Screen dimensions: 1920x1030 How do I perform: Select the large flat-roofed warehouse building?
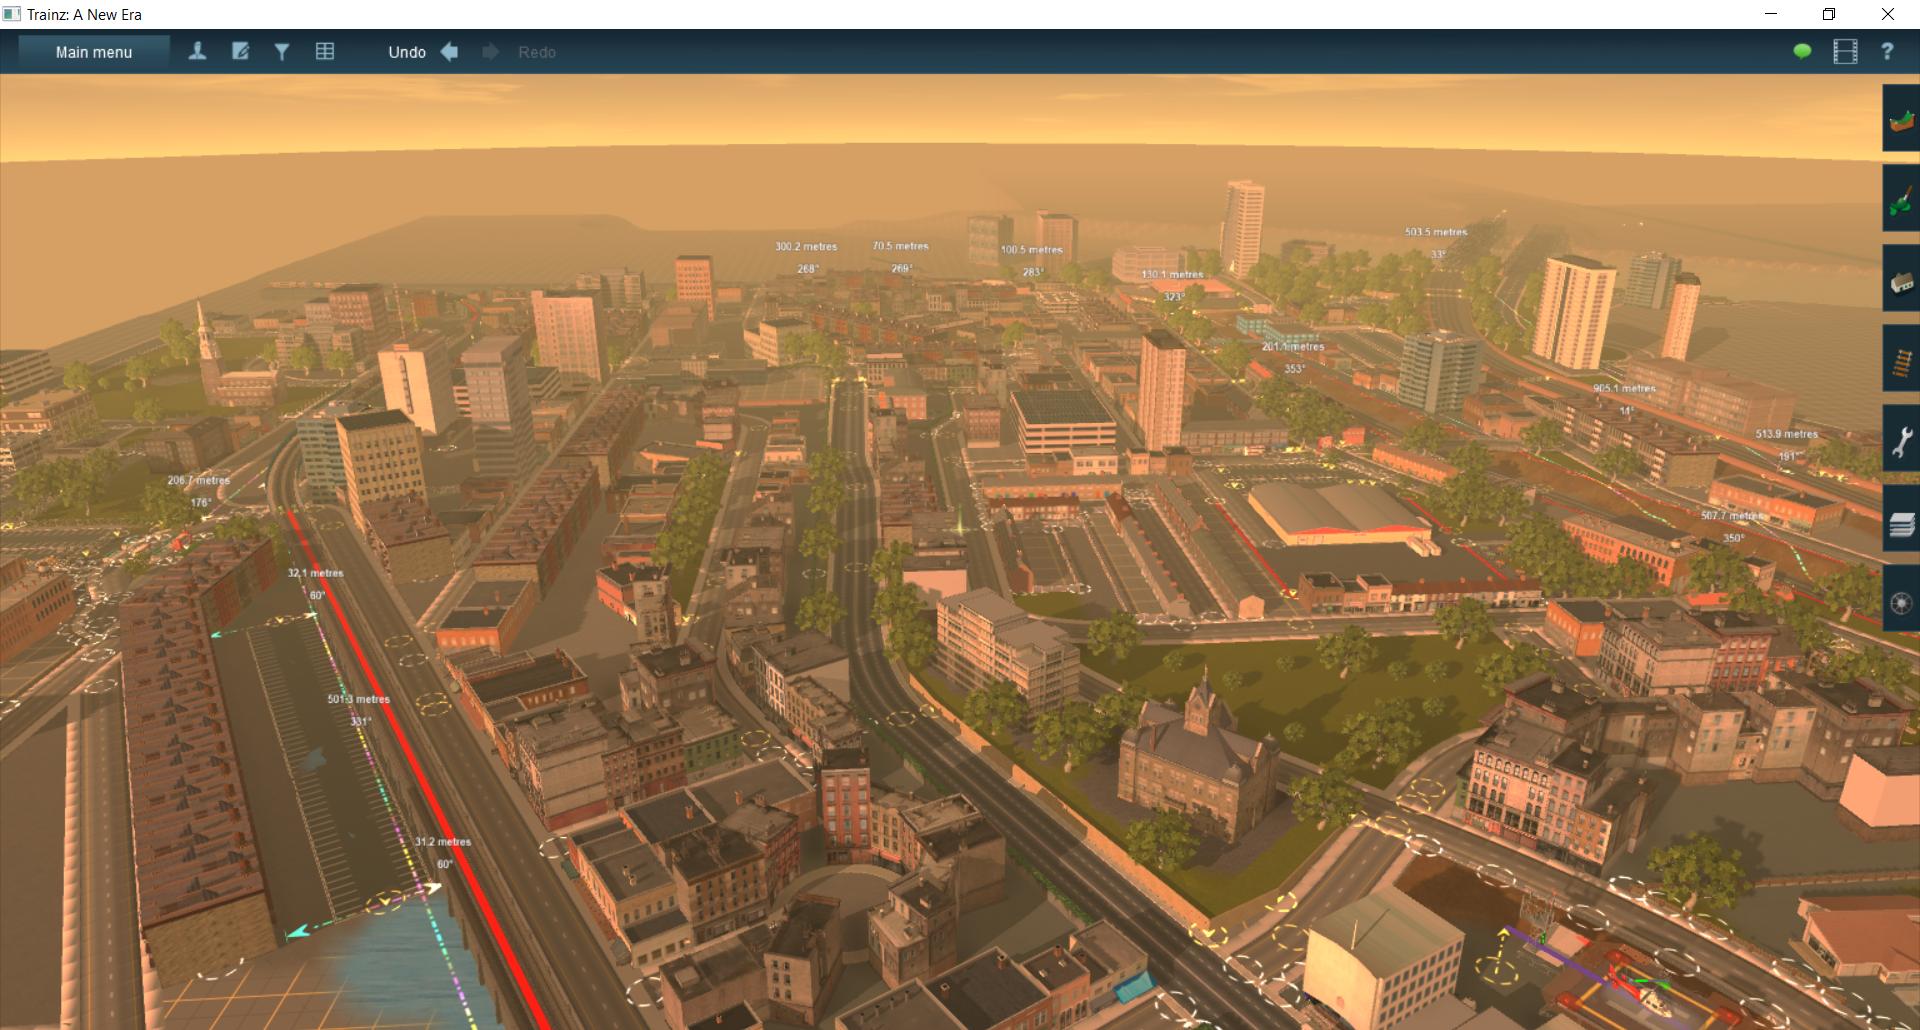1340,513
